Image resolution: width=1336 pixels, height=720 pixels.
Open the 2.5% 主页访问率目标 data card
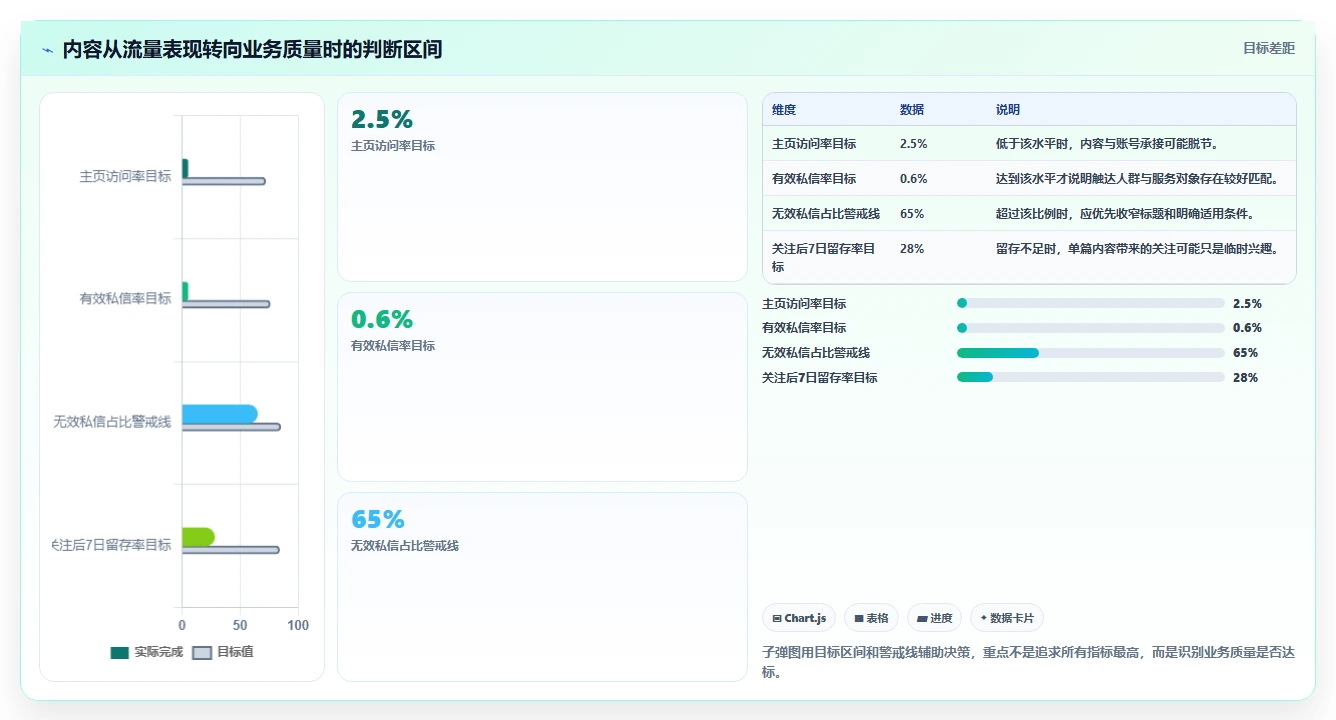coord(542,187)
